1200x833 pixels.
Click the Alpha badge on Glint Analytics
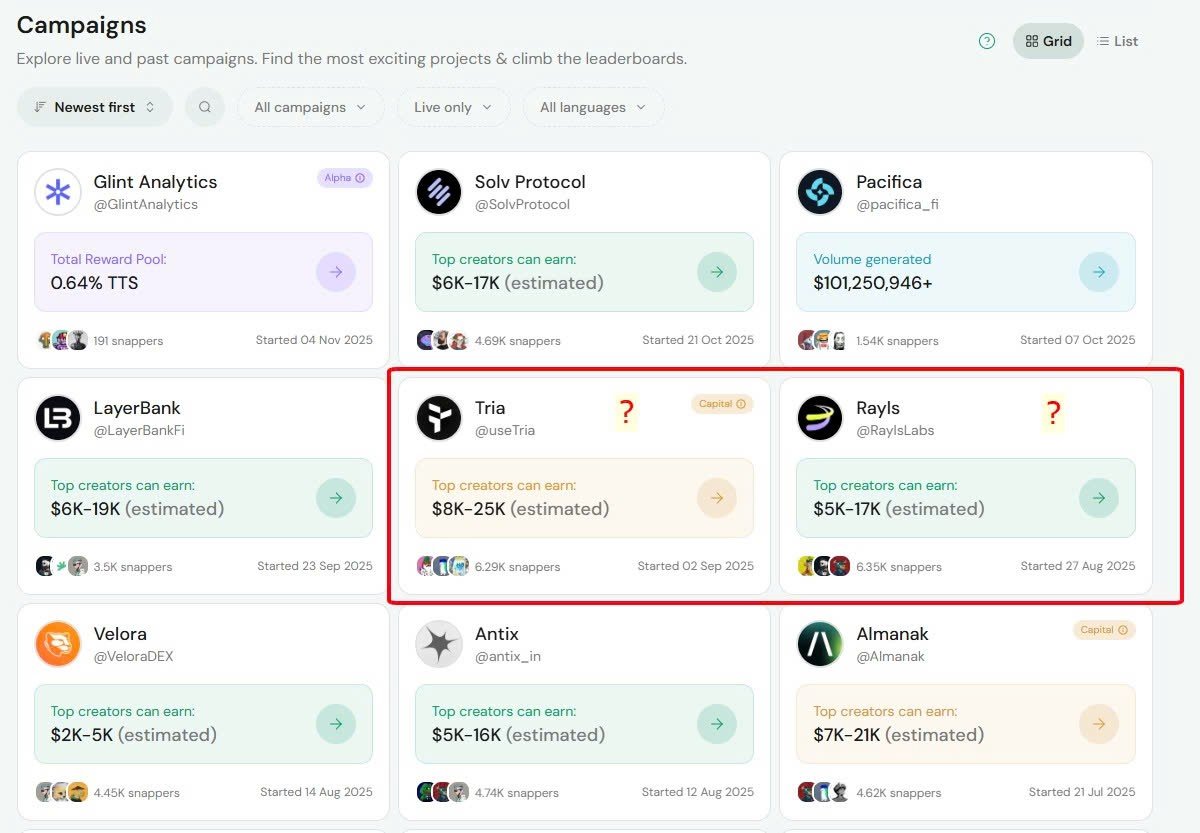[345, 178]
